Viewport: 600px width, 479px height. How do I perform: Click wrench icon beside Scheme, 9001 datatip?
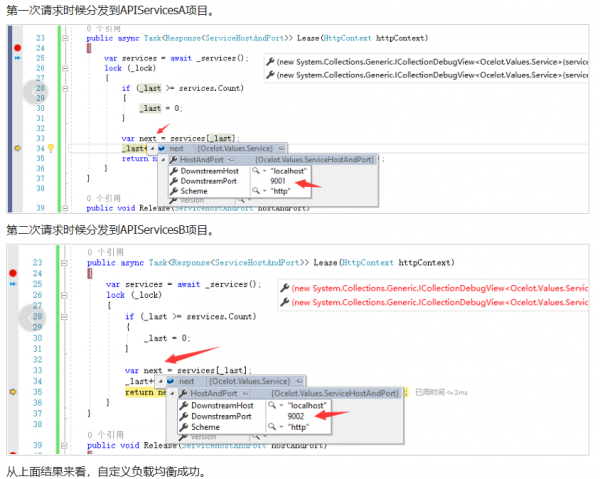(x=174, y=191)
